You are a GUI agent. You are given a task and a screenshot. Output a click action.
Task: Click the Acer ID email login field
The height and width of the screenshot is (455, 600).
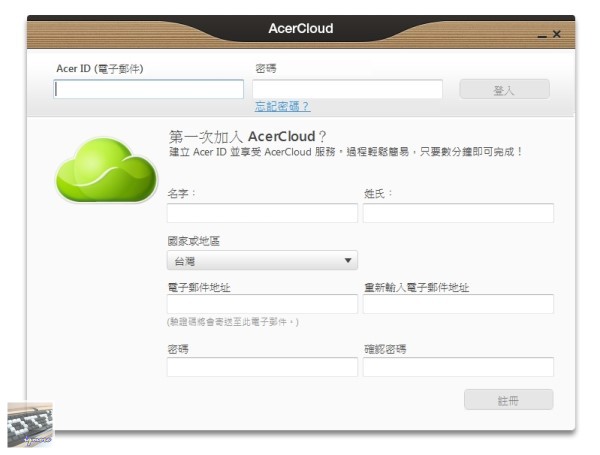coord(148,89)
